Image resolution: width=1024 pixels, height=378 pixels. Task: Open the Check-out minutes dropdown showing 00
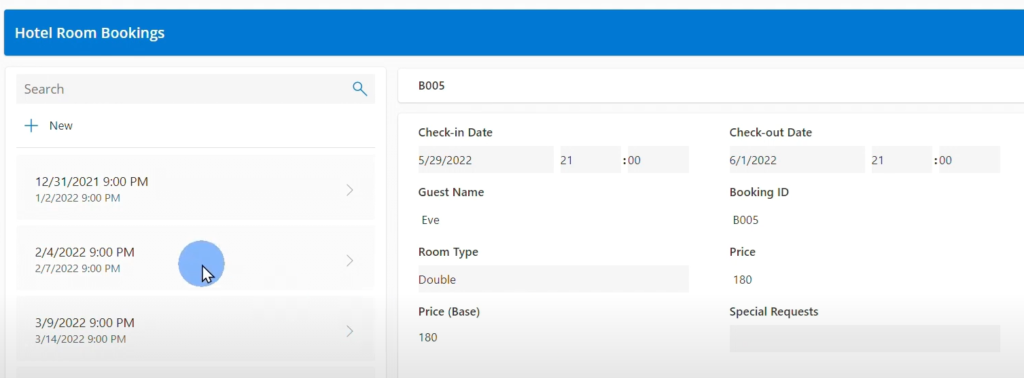pyautogui.click(x=969, y=160)
